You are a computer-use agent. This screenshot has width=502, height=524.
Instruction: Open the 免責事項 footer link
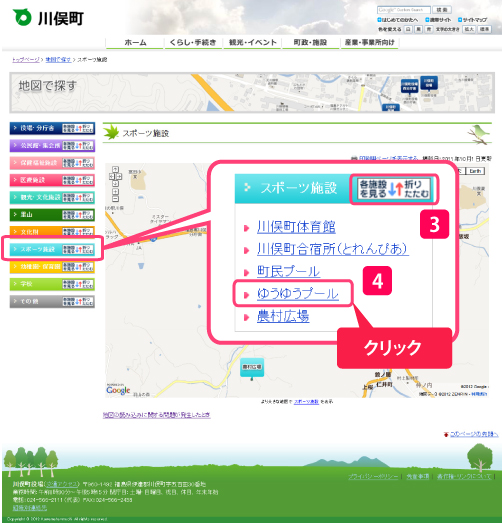click(418, 477)
